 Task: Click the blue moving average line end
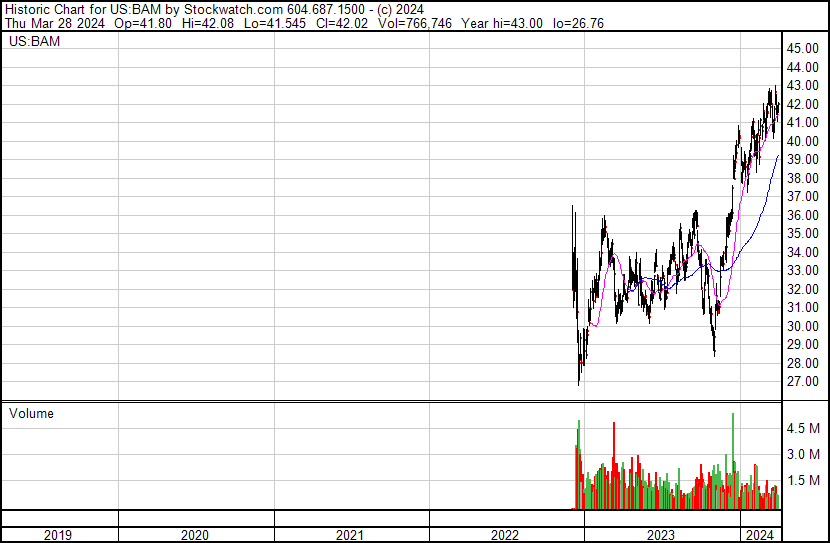click(778, 156)
